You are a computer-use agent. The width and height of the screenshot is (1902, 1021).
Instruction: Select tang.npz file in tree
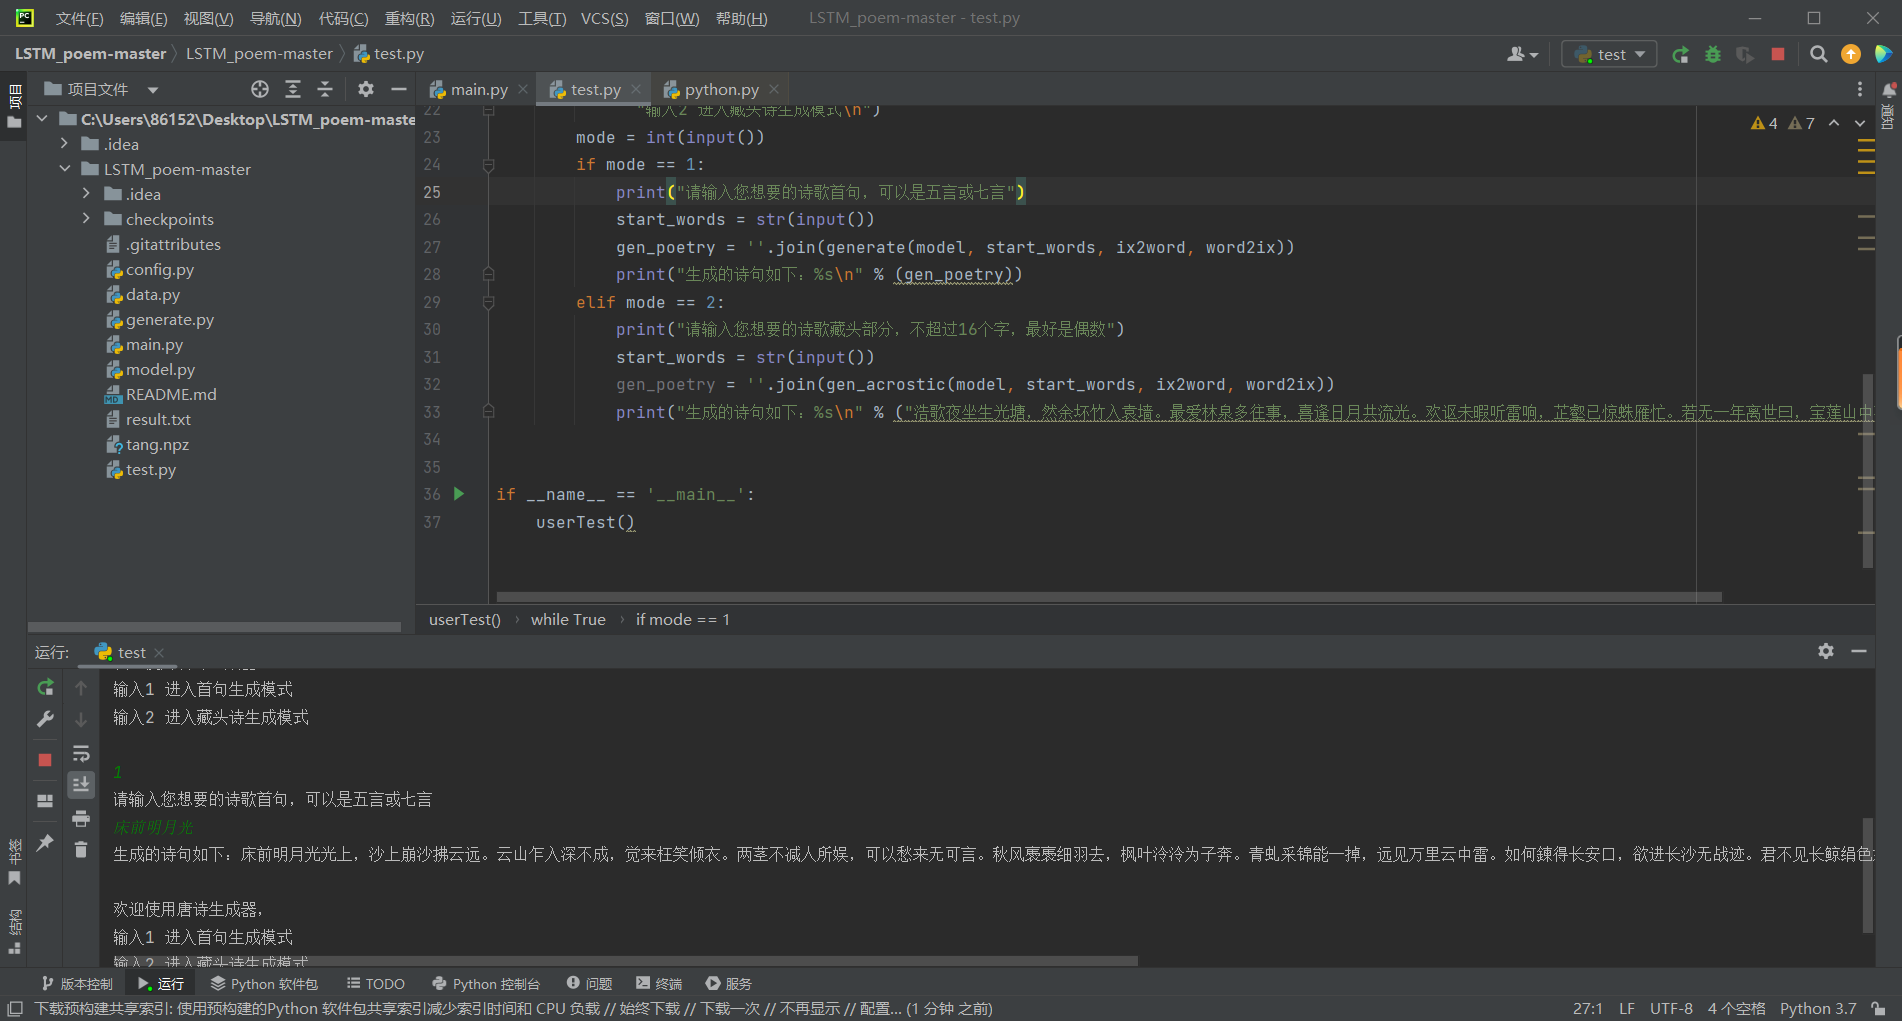click(157, 444)
